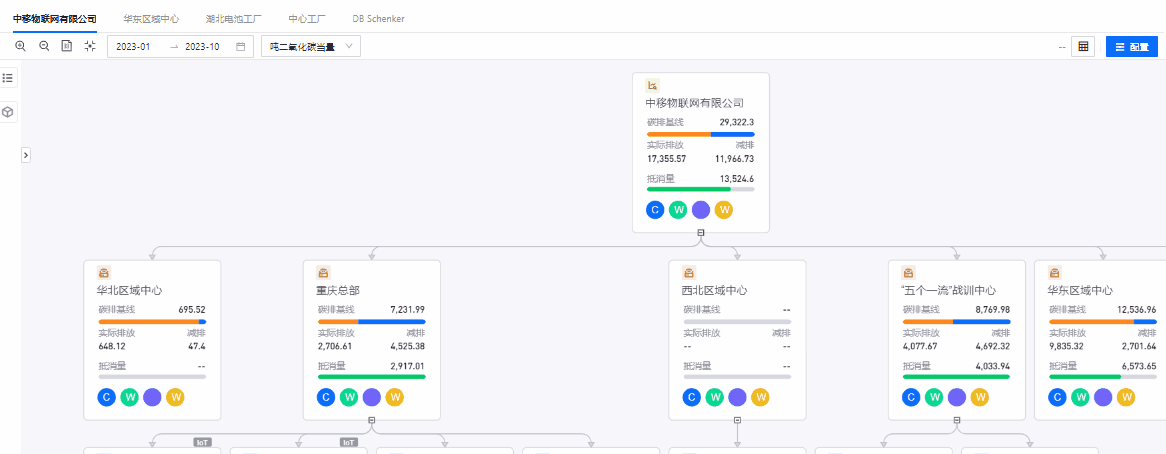Click blue C badge on 重庆总部
Viewport: 1166px width, 454px height.
click(326, 397)
